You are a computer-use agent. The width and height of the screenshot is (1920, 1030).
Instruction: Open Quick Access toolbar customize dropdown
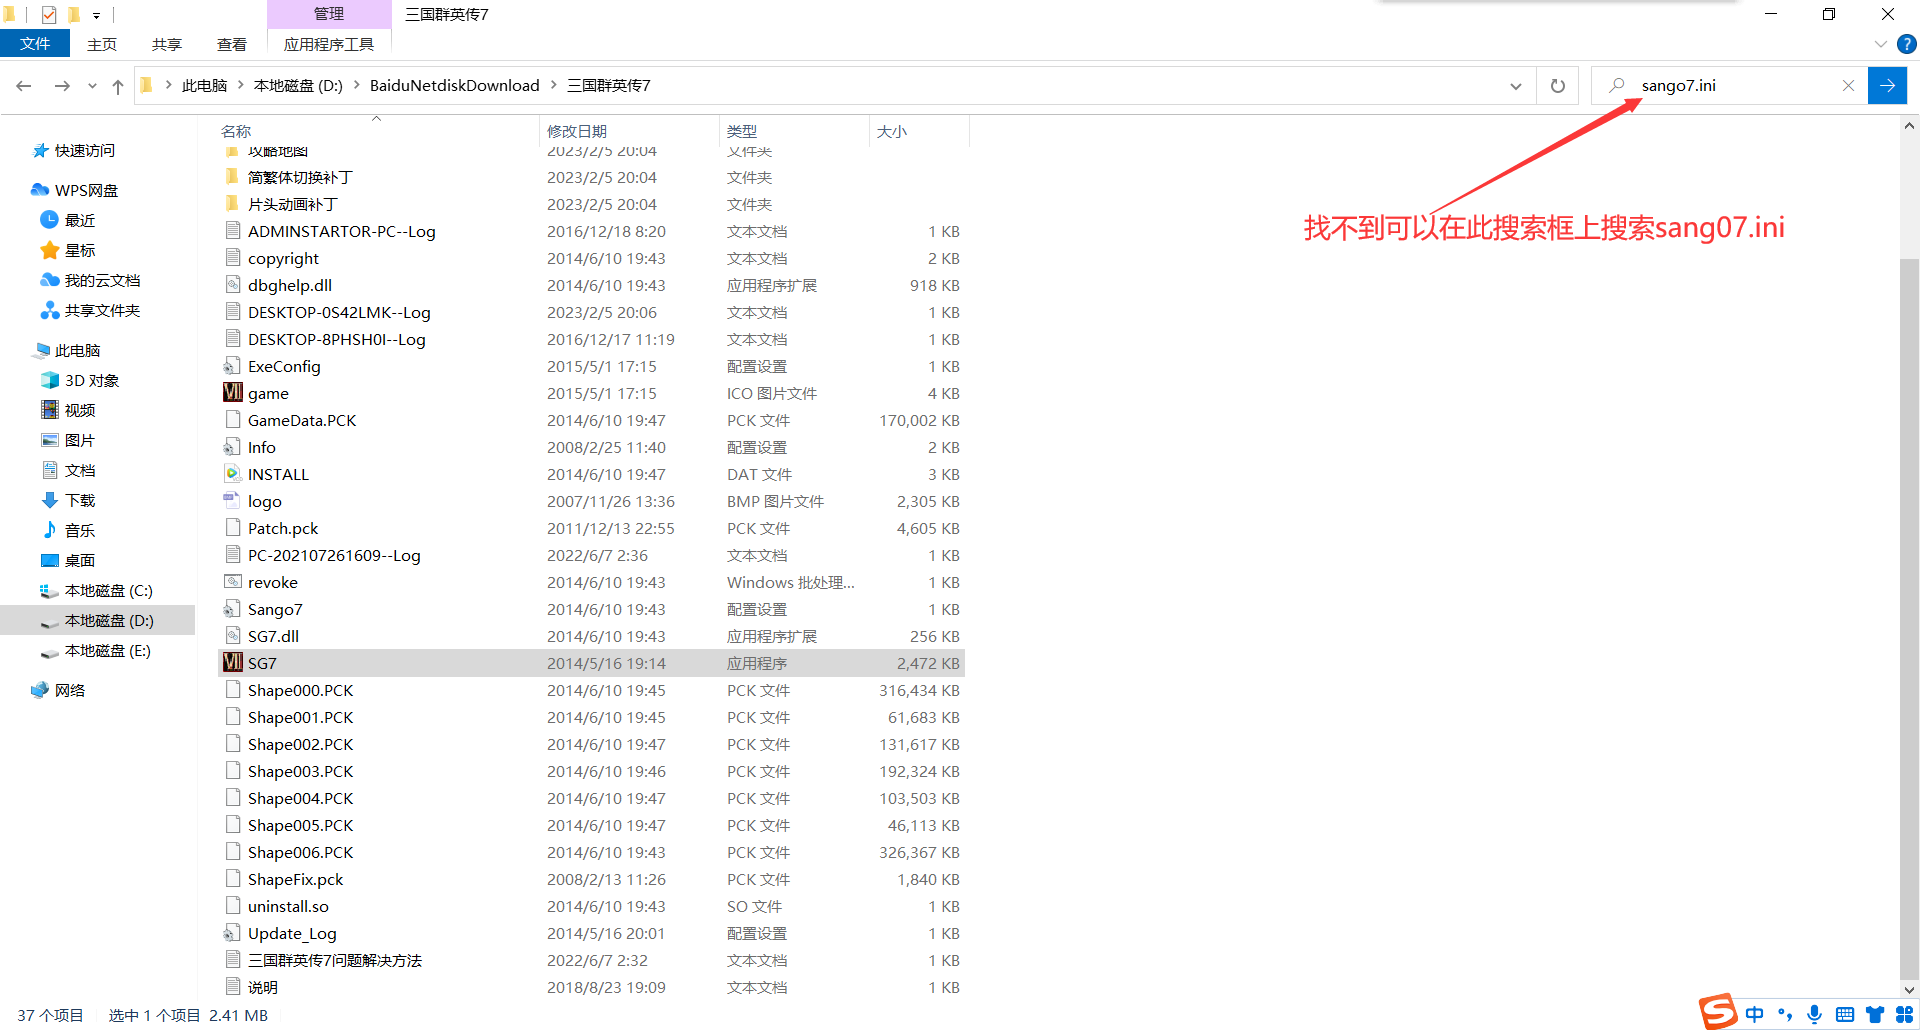96,15
